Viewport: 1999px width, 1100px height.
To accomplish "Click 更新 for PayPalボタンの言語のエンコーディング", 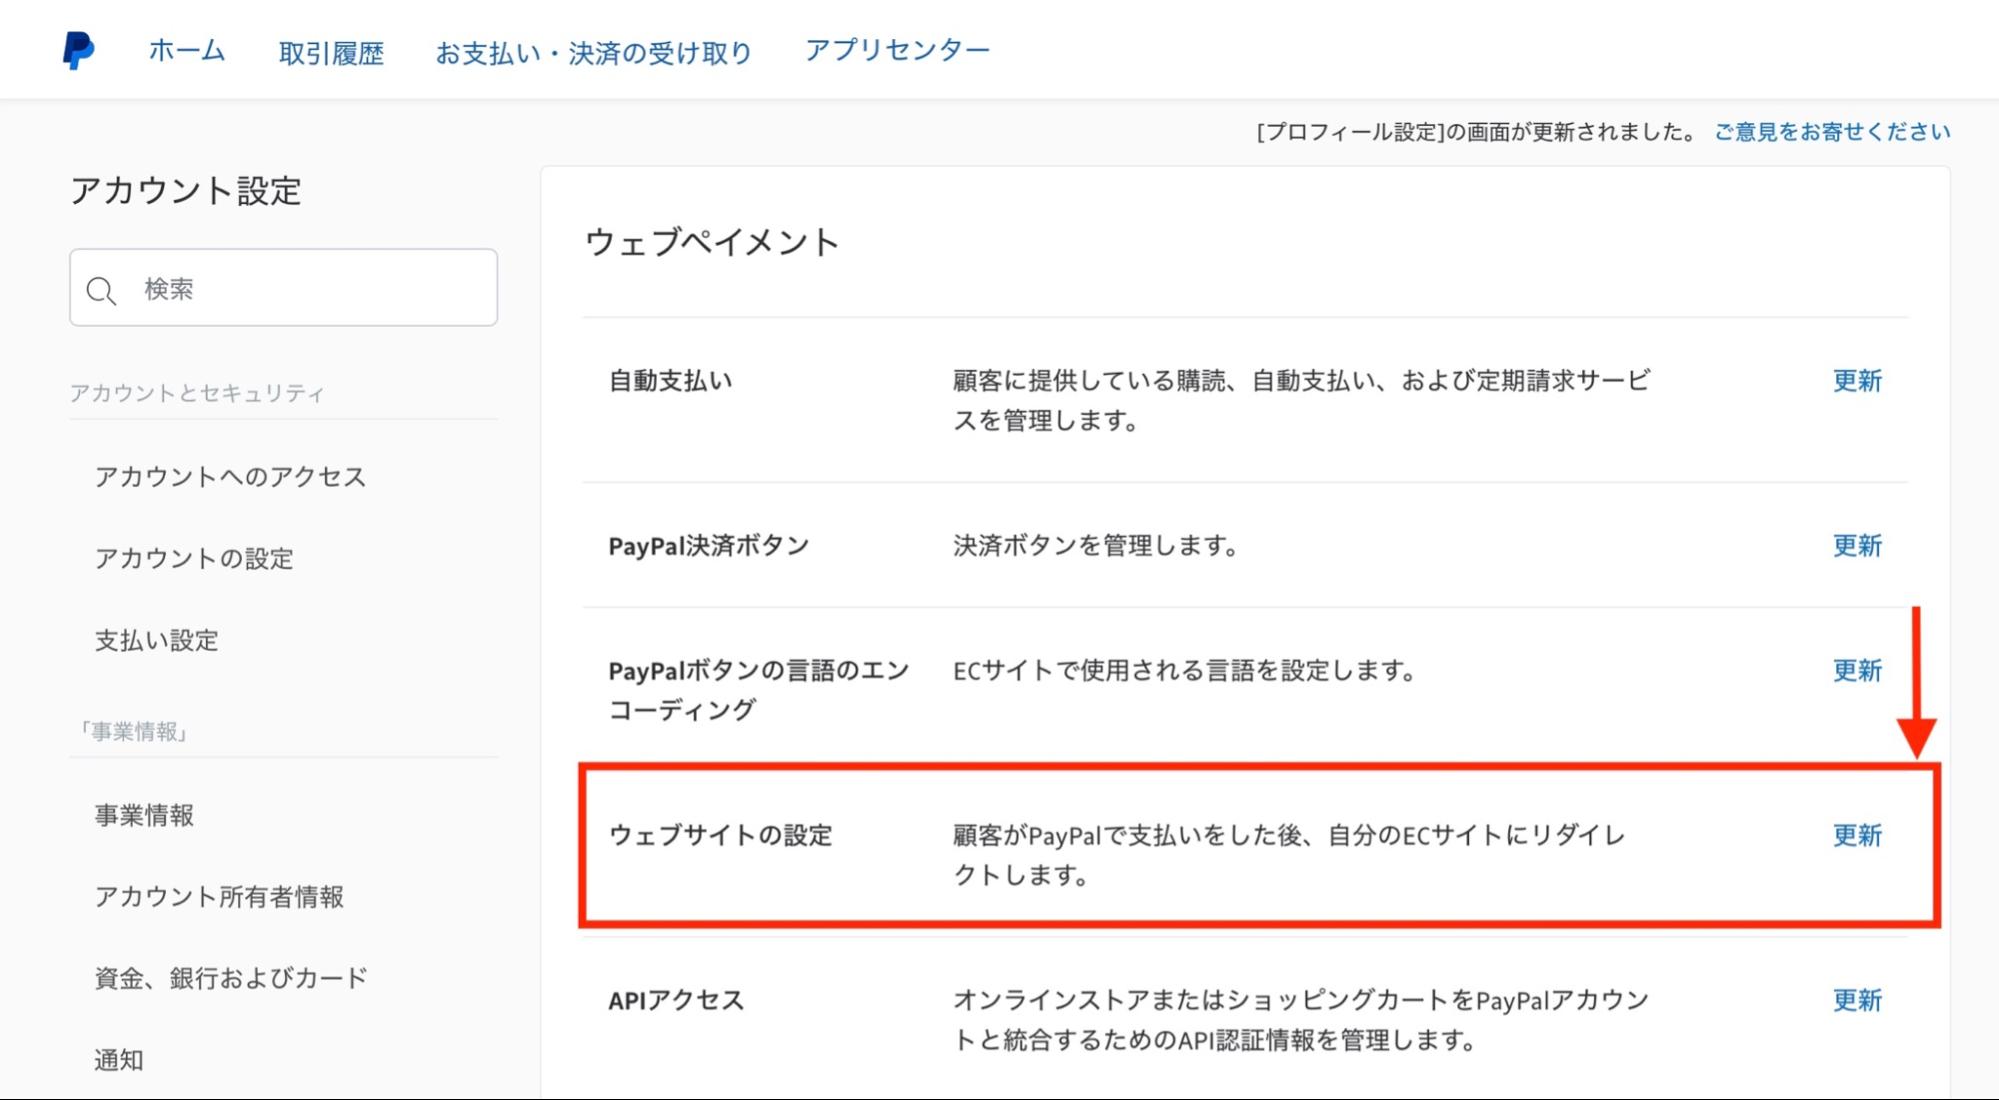I will pos(1856,670).
